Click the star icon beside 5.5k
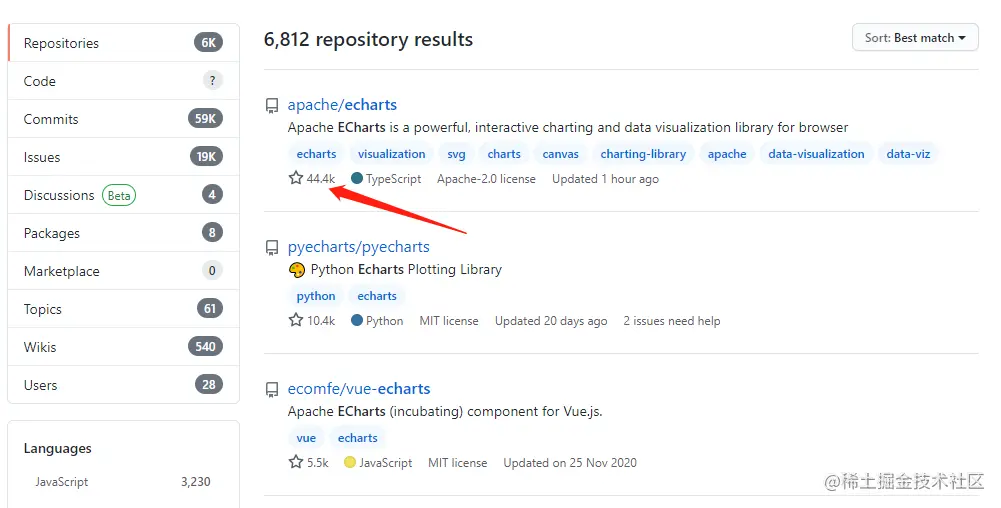This screenshot has height=508, width=1001. [296, 461]
